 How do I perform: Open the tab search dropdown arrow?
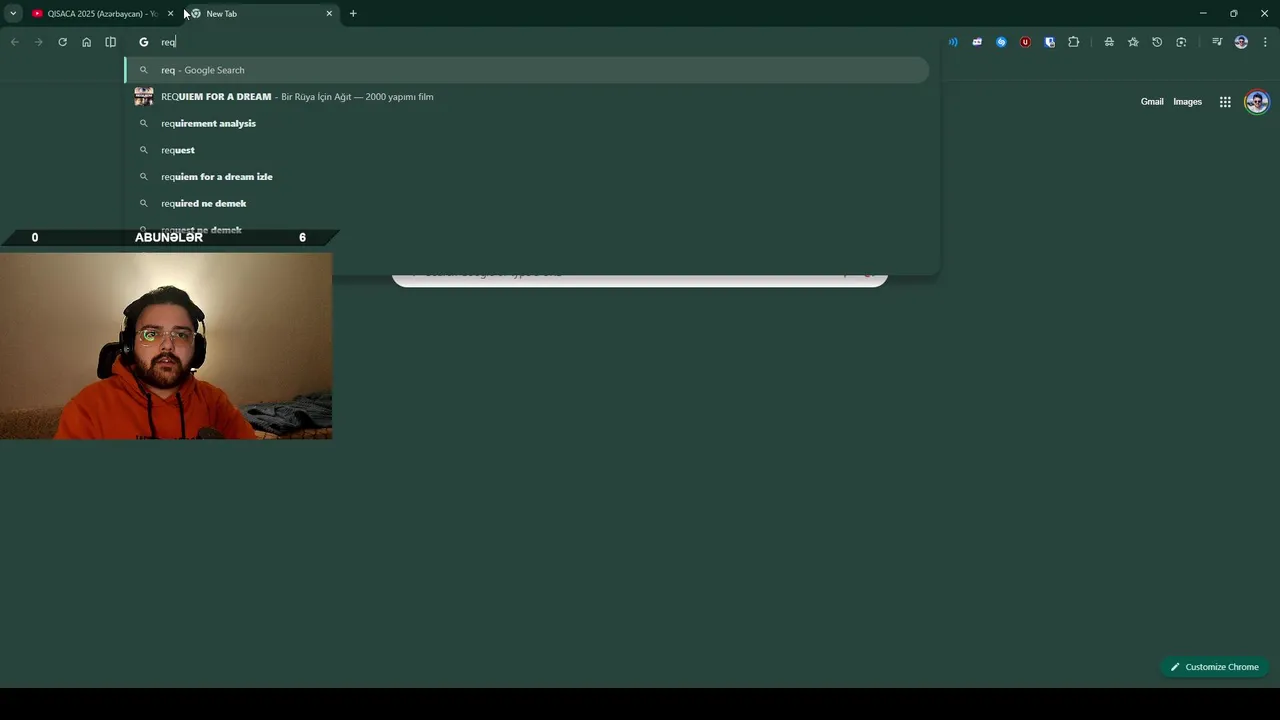pyautogui.click(x=13, y=14)
